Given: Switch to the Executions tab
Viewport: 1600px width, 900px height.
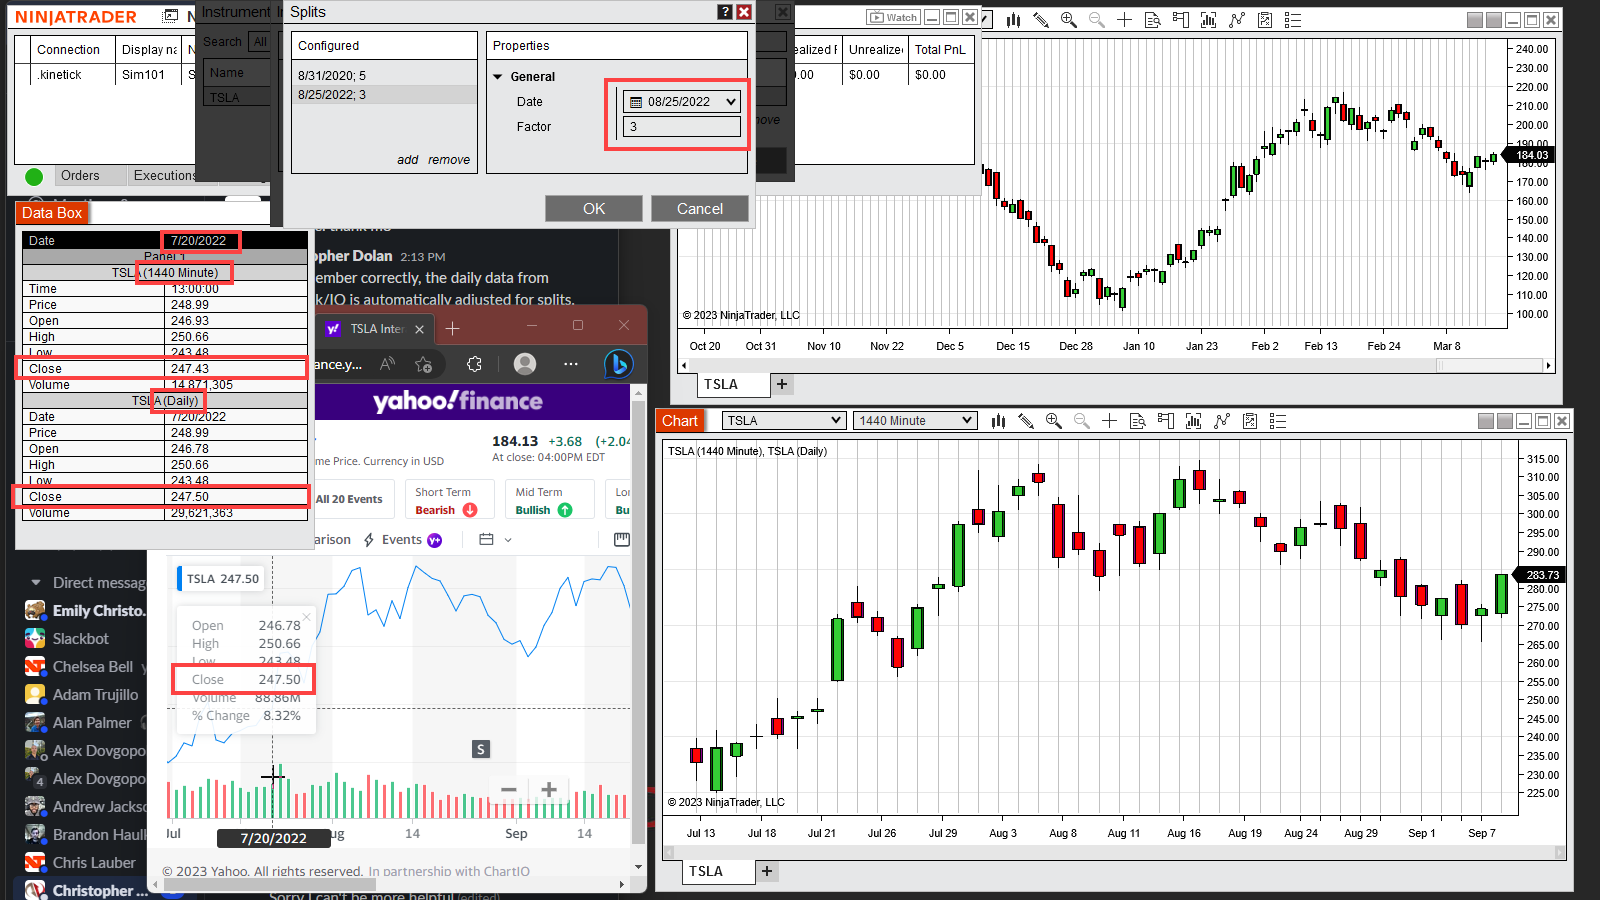Looking at the screenshot, I should 165,176.
